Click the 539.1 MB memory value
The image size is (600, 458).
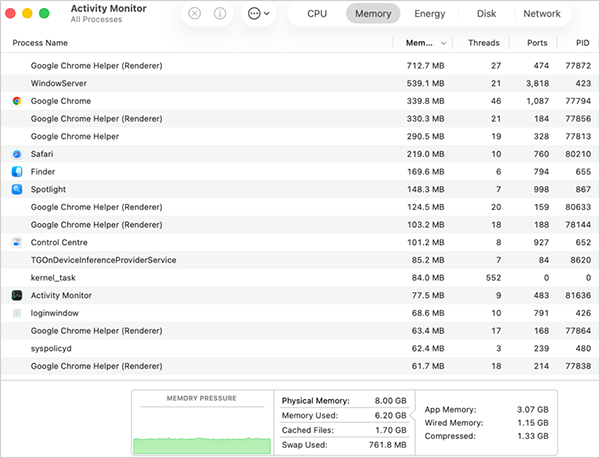(426, 83)
